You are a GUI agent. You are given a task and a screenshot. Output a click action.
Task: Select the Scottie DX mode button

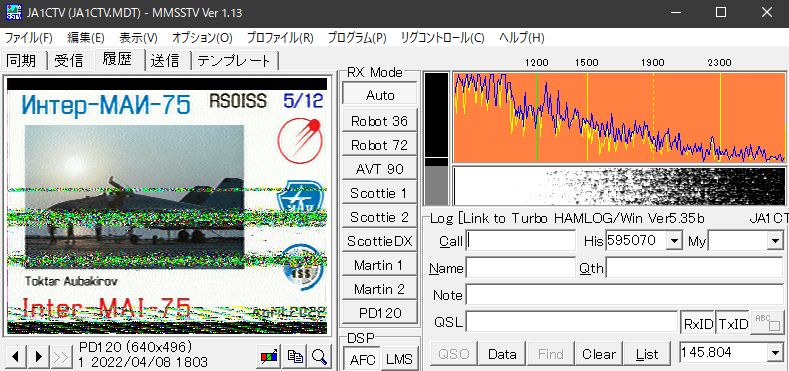pos(380,241)
